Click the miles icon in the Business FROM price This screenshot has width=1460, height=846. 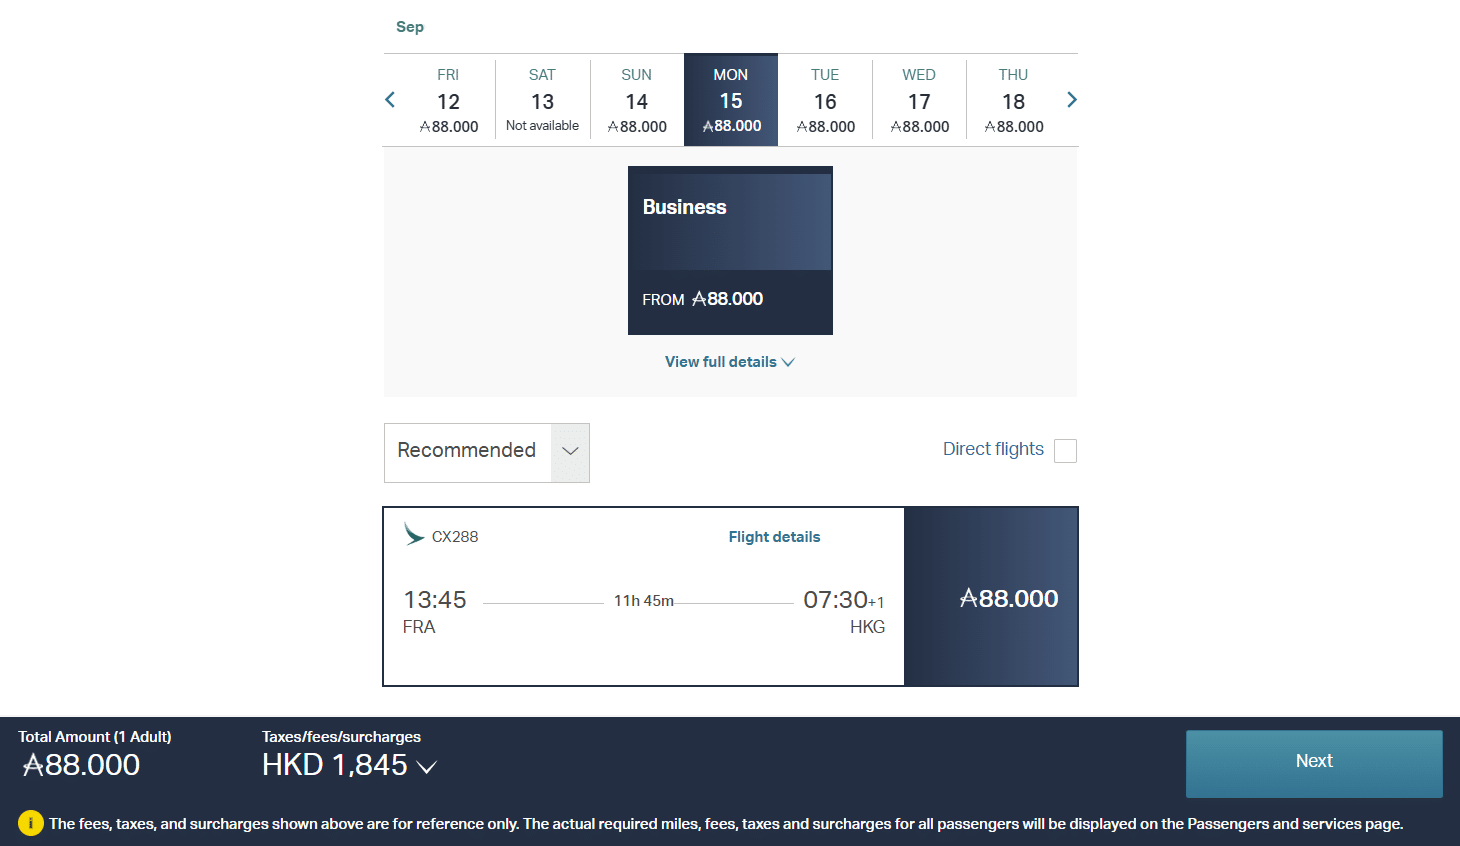(699, 298)
